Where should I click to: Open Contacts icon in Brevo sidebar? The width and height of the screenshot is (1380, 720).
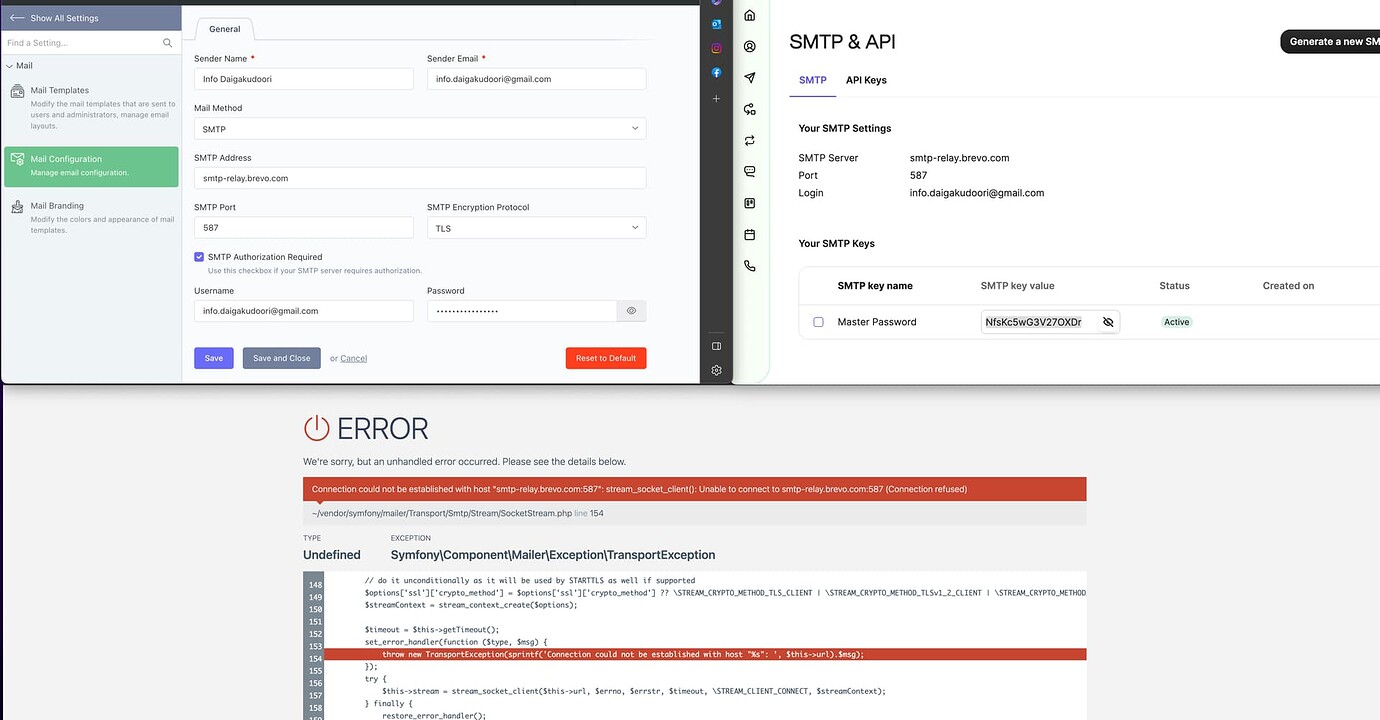tap(749, 47)
